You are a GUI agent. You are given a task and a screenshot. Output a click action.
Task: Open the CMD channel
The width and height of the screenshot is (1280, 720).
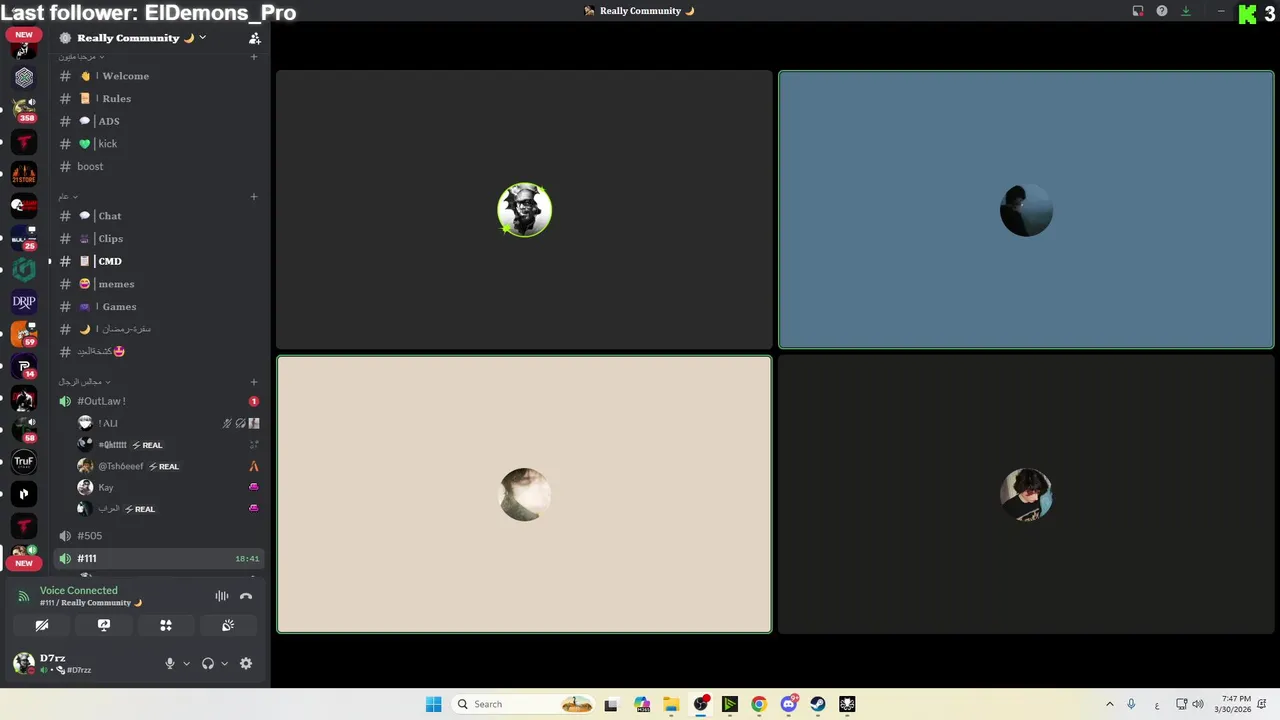pyautogui.click(x=158, y=261)
